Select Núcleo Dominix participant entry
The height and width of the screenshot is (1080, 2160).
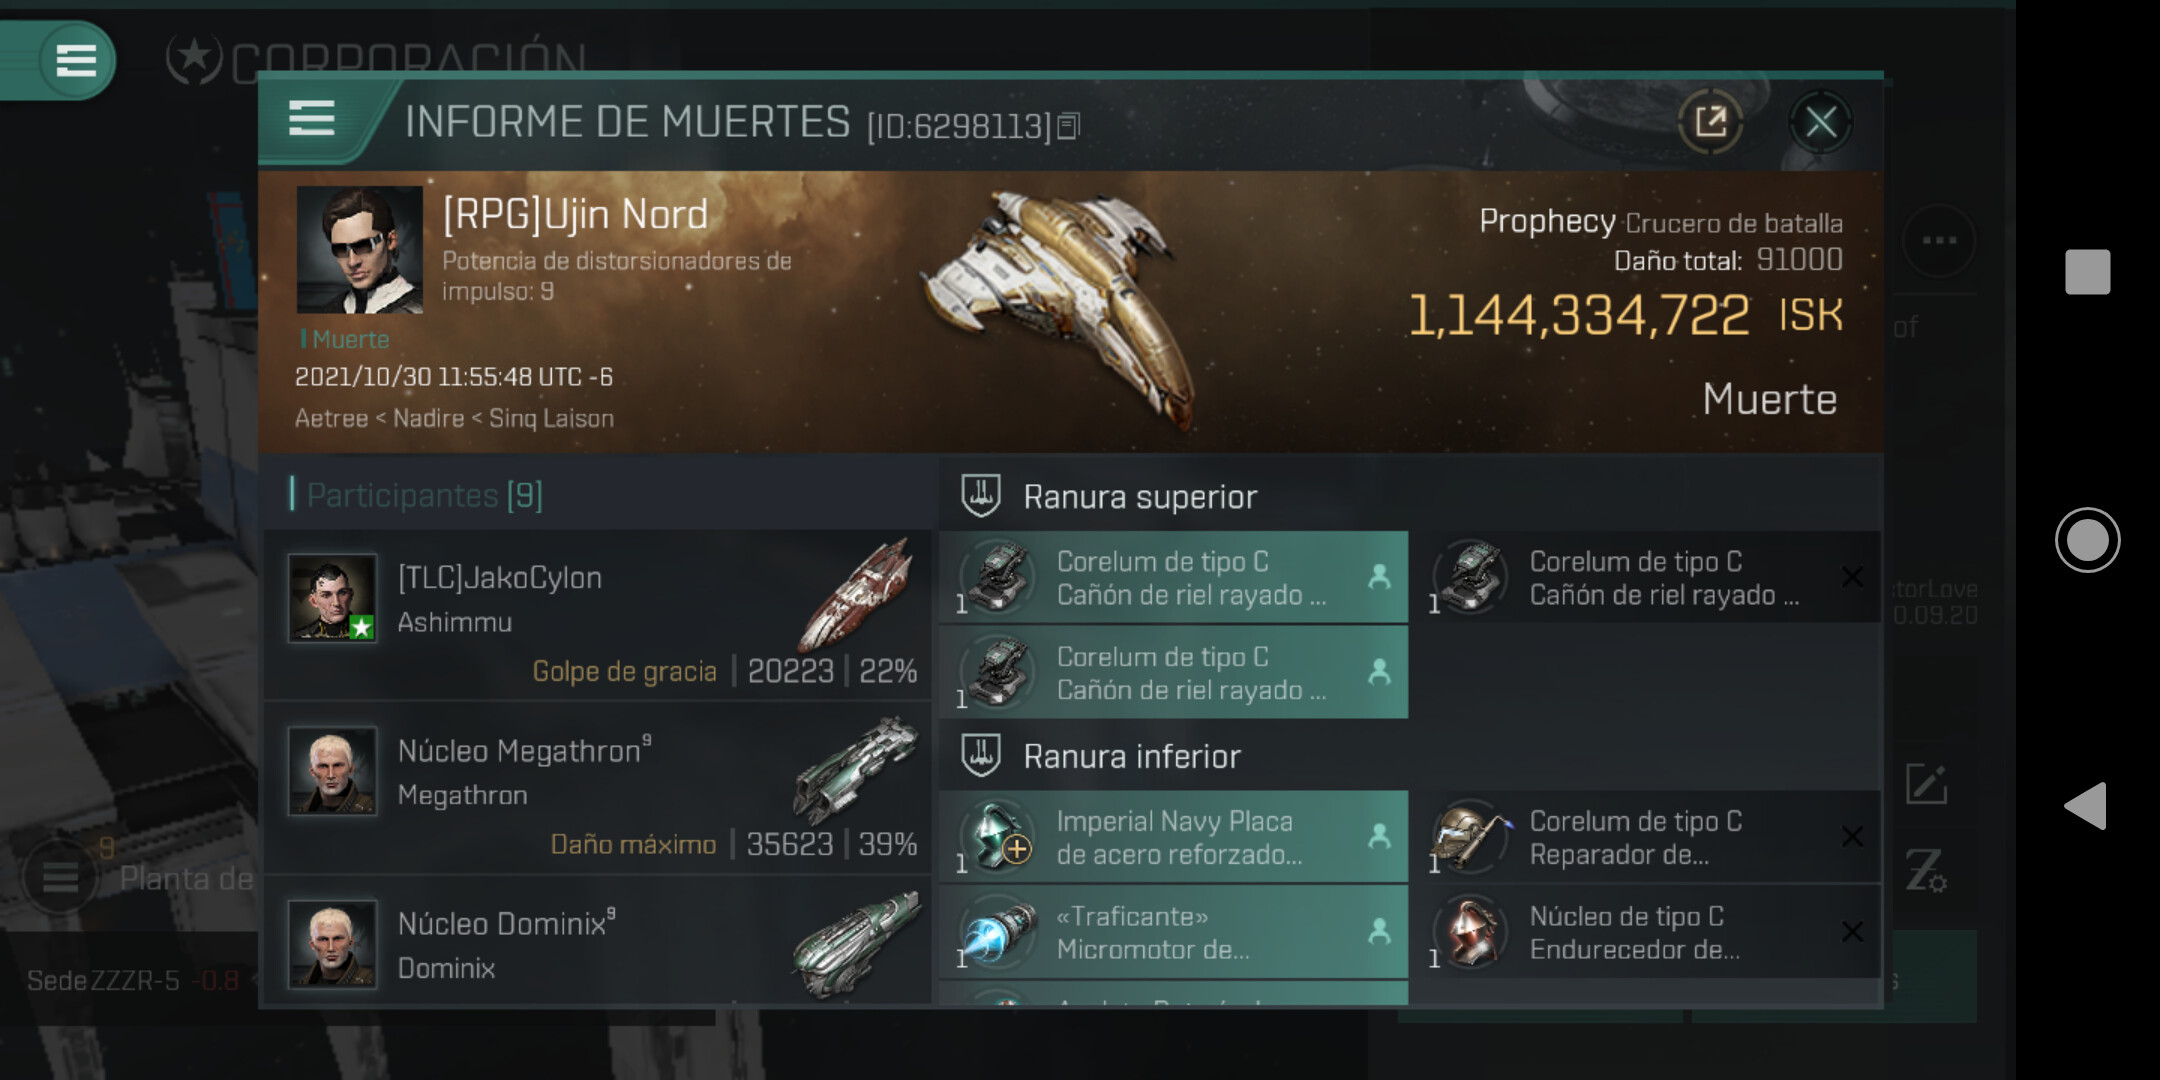pyautogui.click(x=598, y=941)
